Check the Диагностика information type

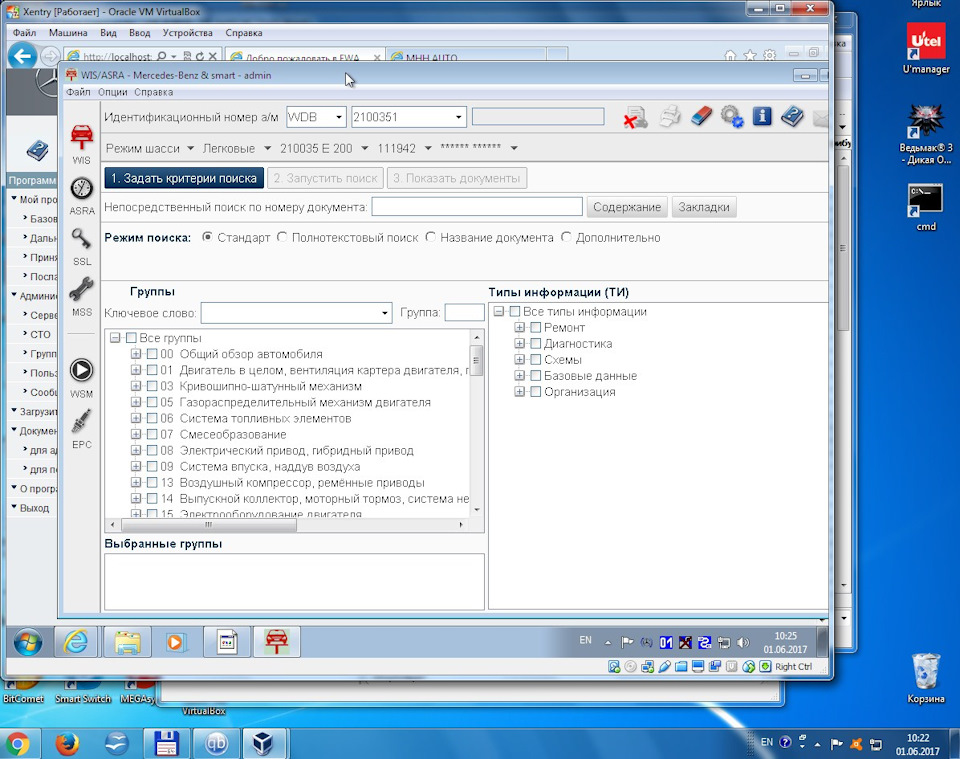[x=536, y=343]
